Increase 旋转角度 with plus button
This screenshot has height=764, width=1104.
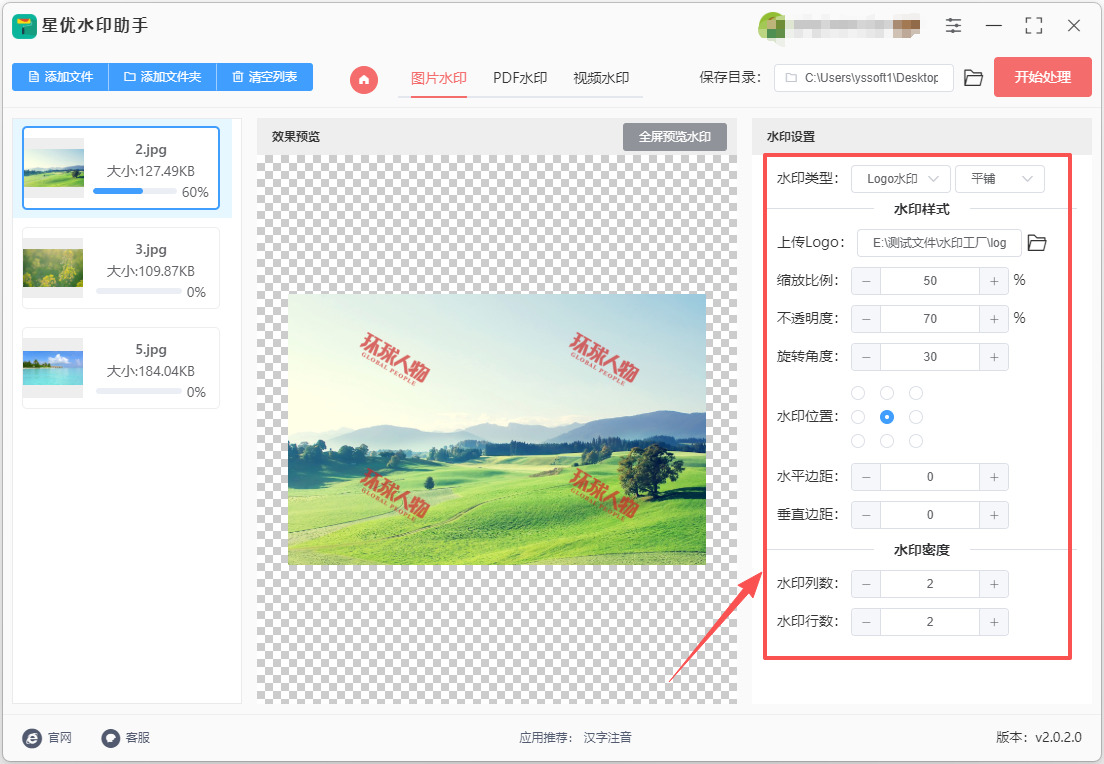[x=993, y=357]
